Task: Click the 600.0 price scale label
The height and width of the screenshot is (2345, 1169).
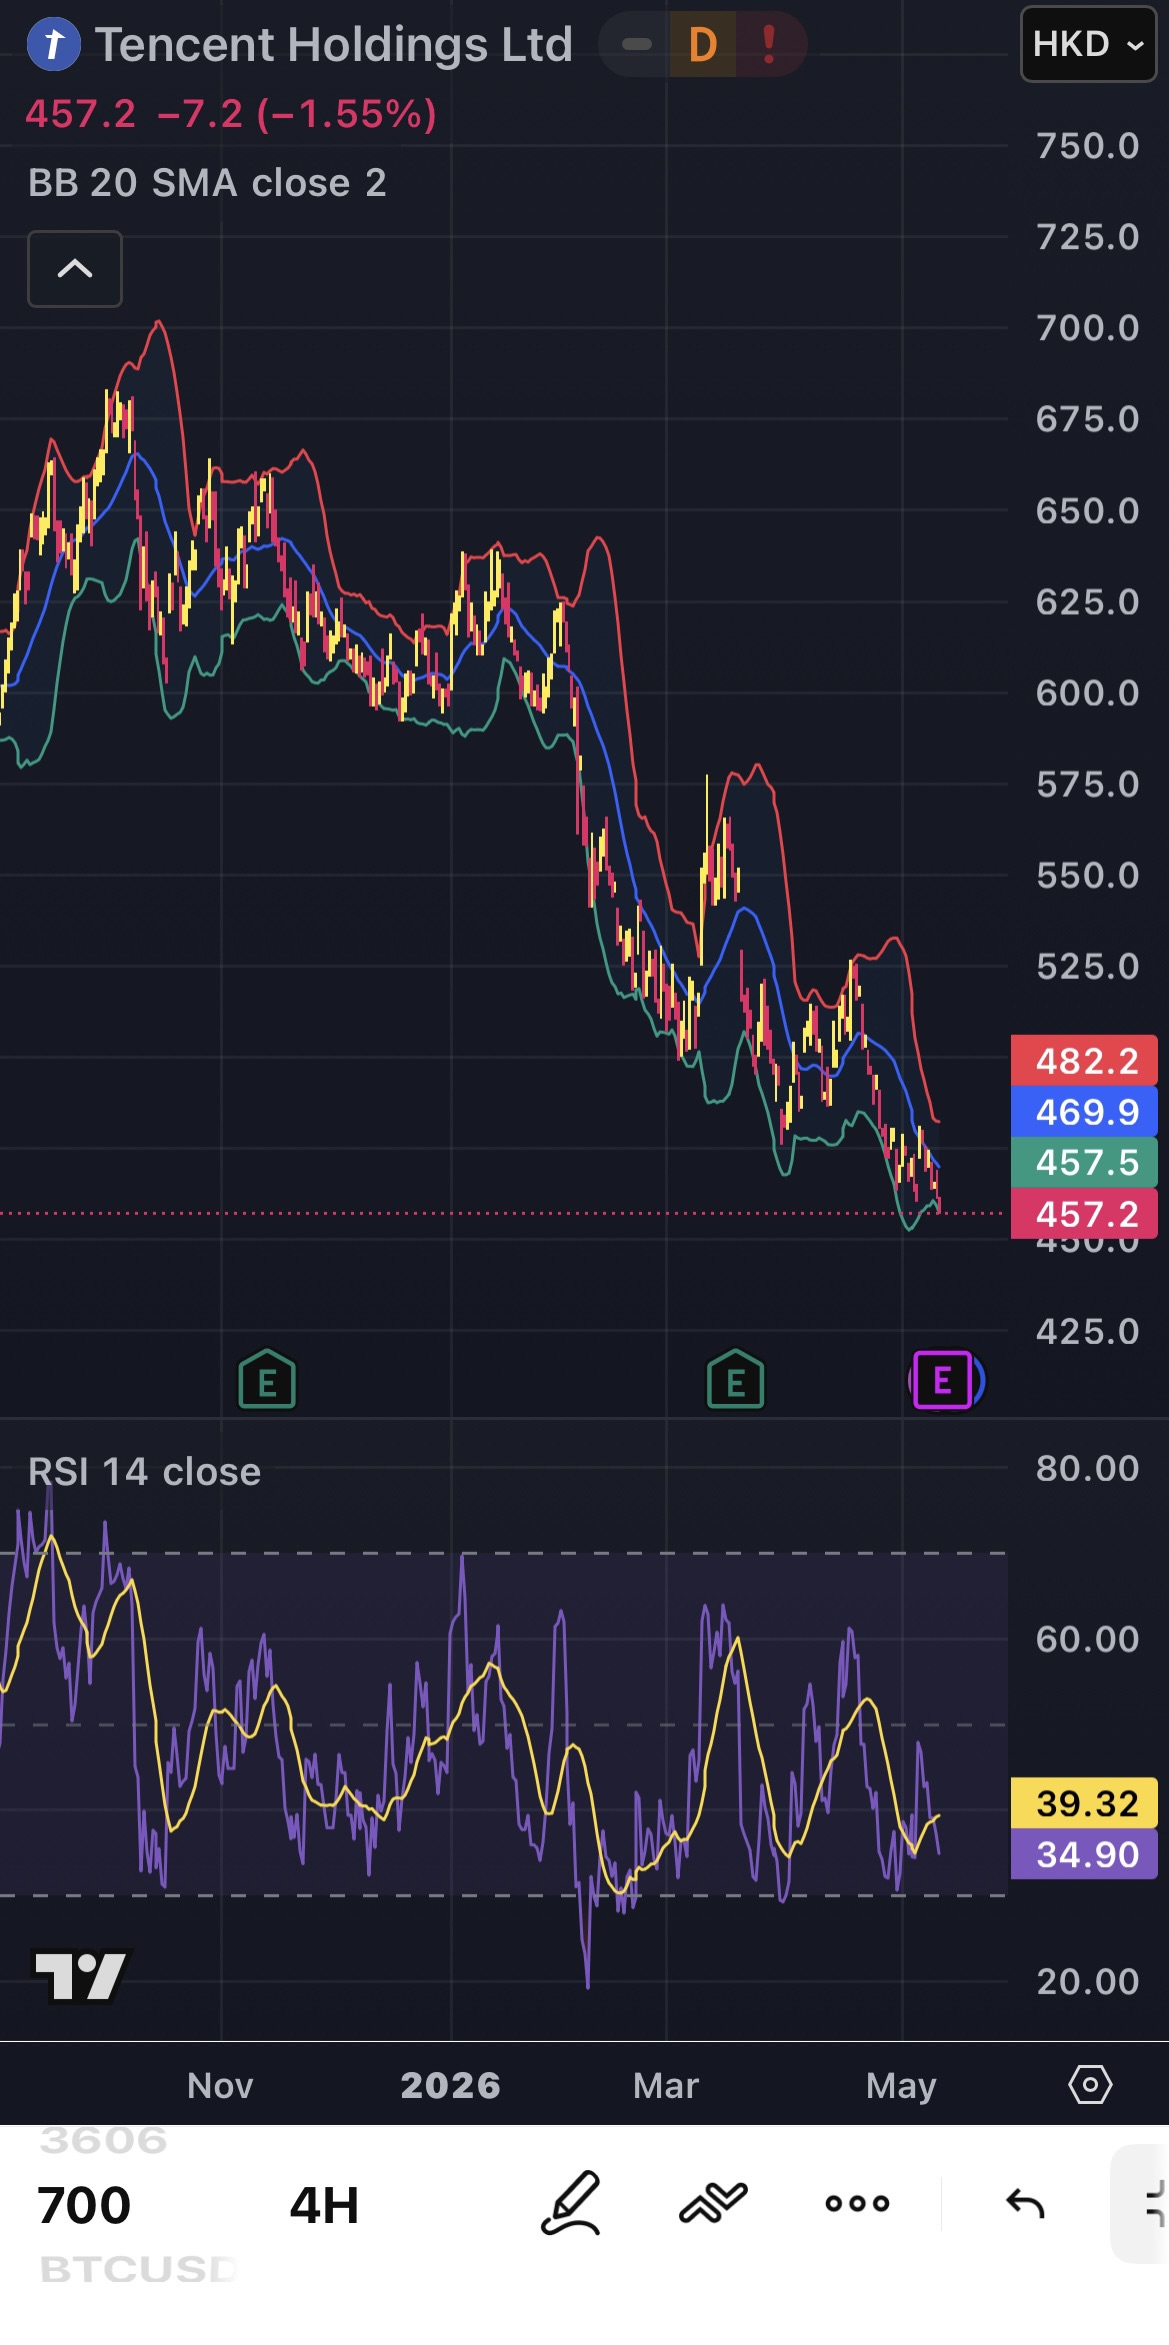Action: [x=1088, y=693]
